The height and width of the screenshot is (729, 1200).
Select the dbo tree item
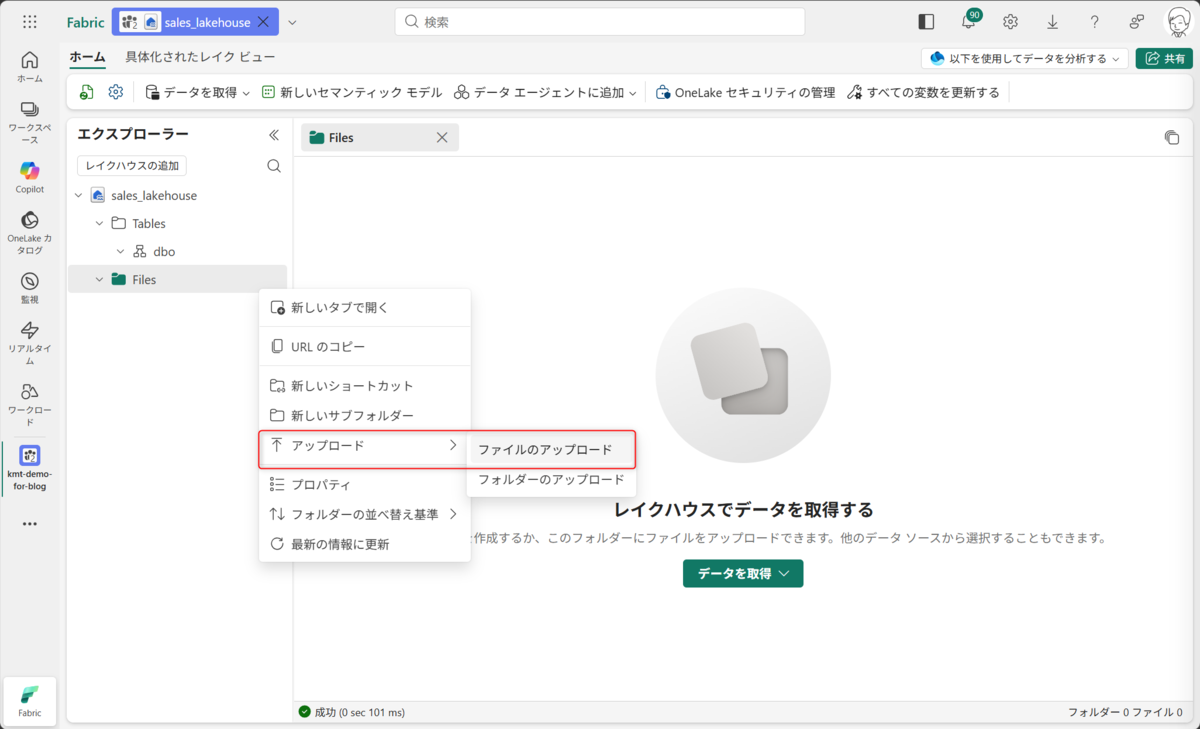tap(164, 252)
